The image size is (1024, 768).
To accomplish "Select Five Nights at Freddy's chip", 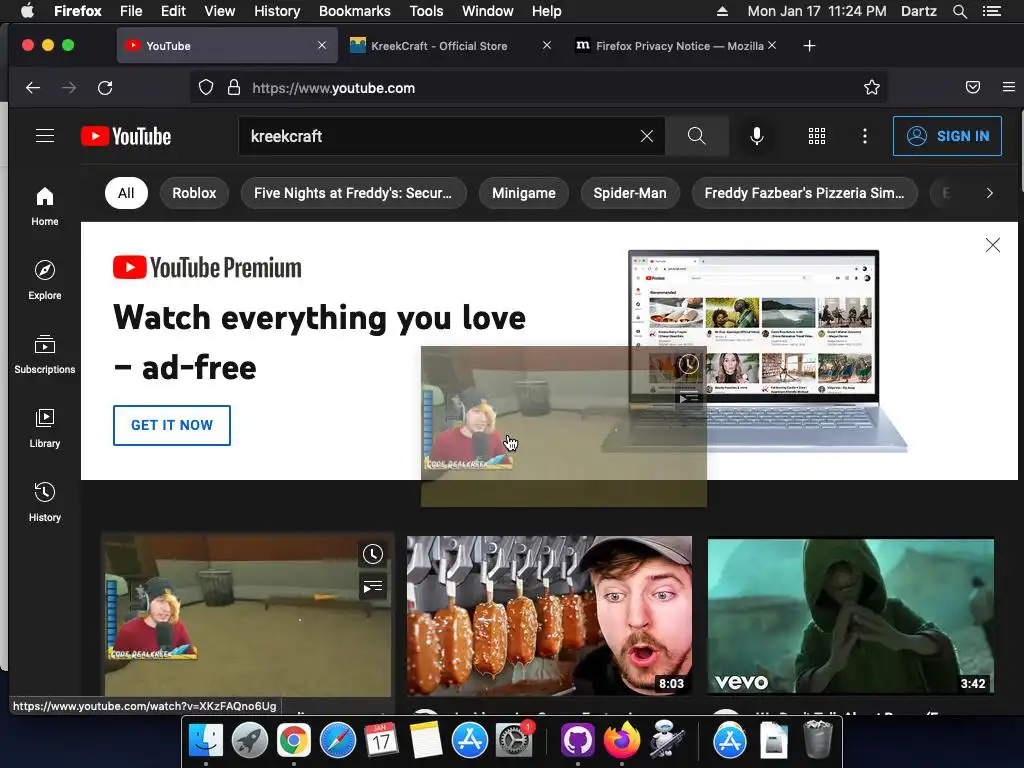I will (x=353, y=193).
